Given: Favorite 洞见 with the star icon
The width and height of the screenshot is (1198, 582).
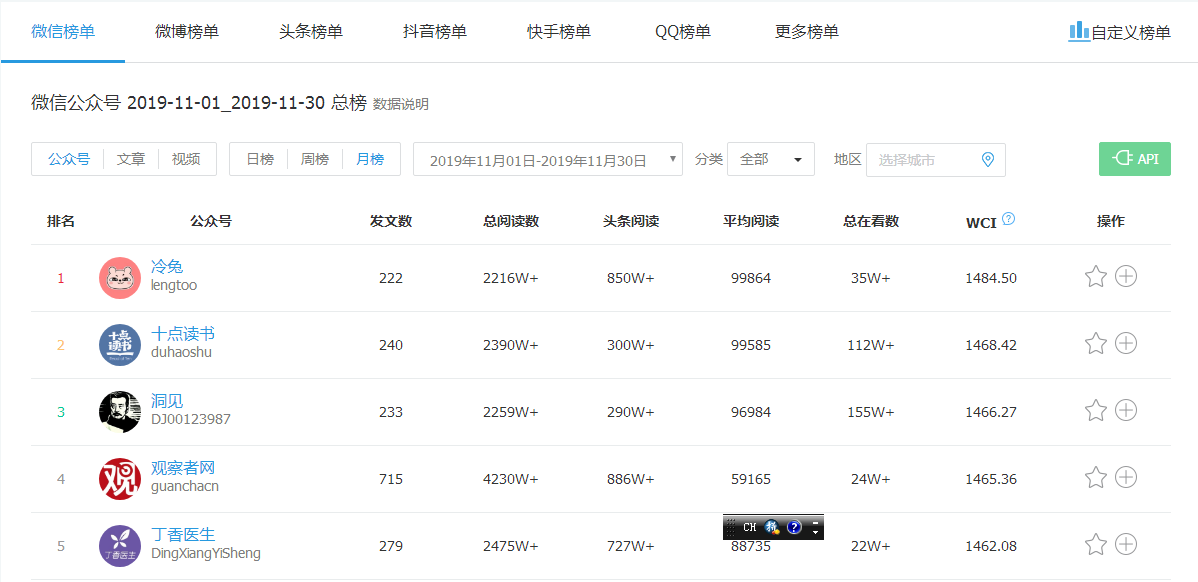Looking at the screenshot, I should (1096, 411).
